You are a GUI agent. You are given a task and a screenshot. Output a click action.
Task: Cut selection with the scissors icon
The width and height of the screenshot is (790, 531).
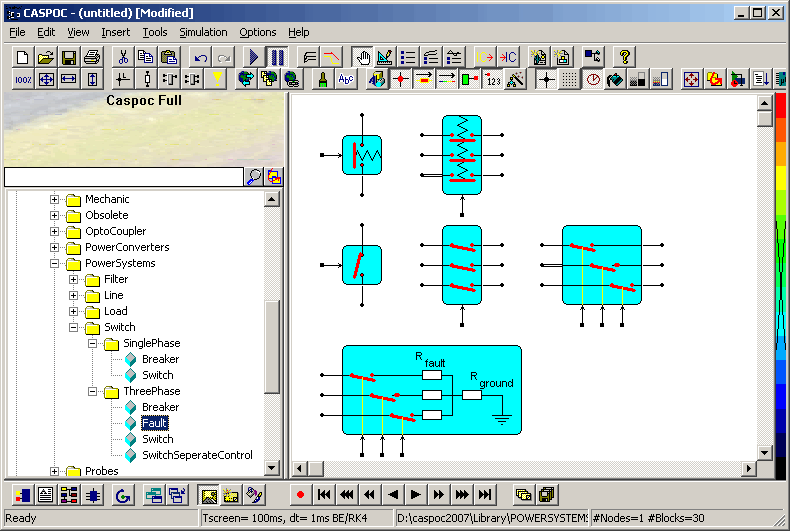point(123,57)
